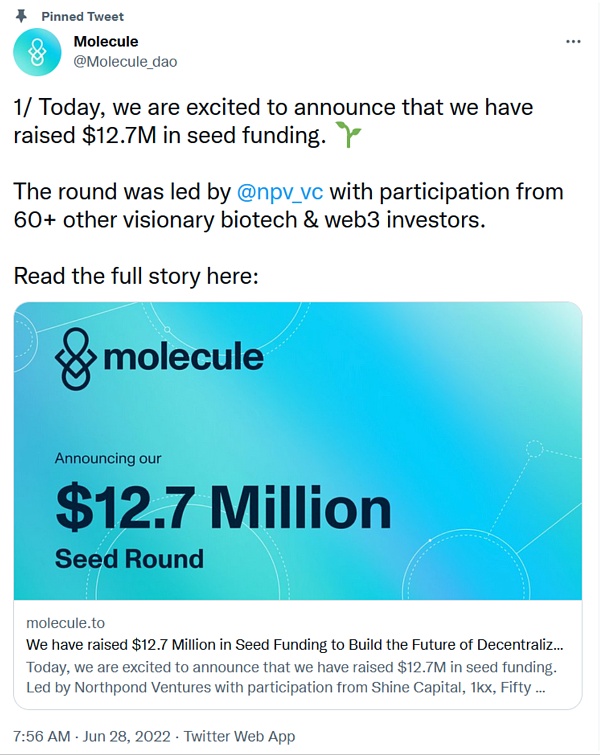The height and width of the screenshot is (755, 600).
Task: Click the 'Announcing our' text in card
Action: pyautogui.click(x=108, y=458)
